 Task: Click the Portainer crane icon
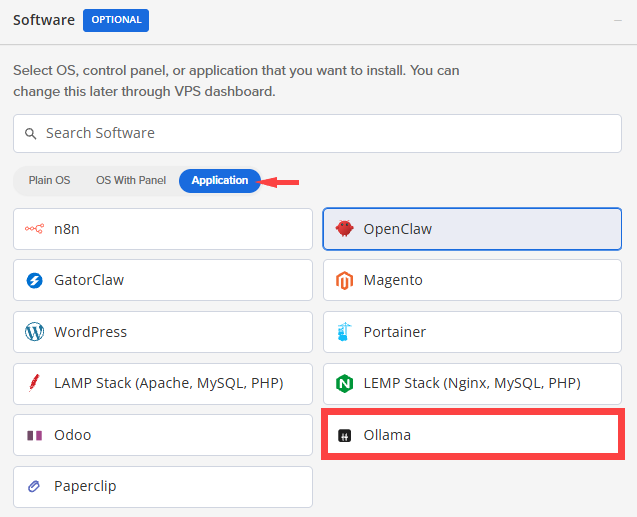pos(345,331)
